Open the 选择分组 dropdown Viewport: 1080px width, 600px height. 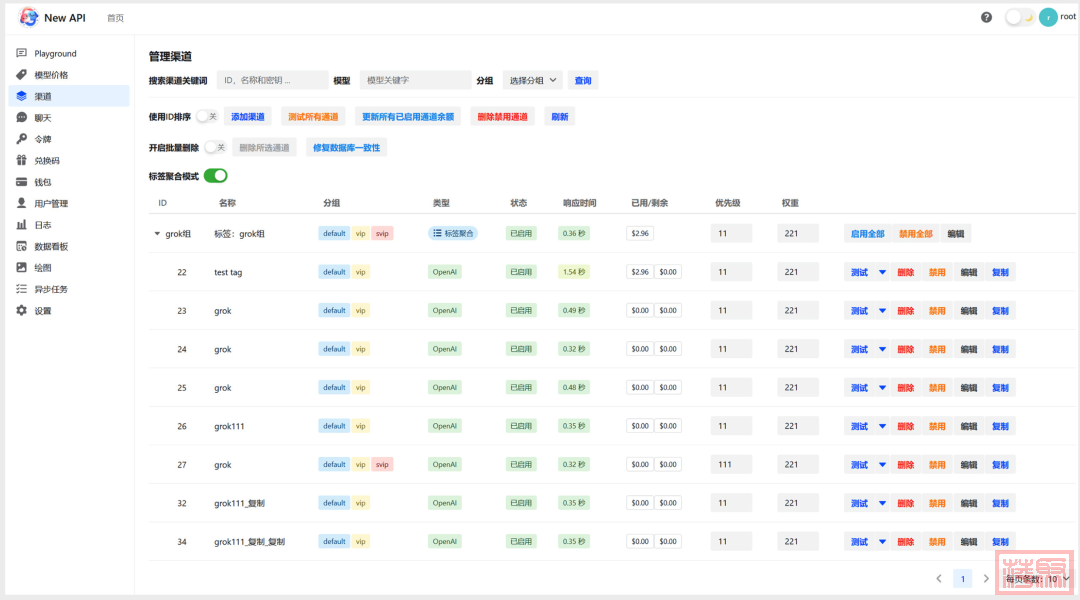click(x=532, y=80)
